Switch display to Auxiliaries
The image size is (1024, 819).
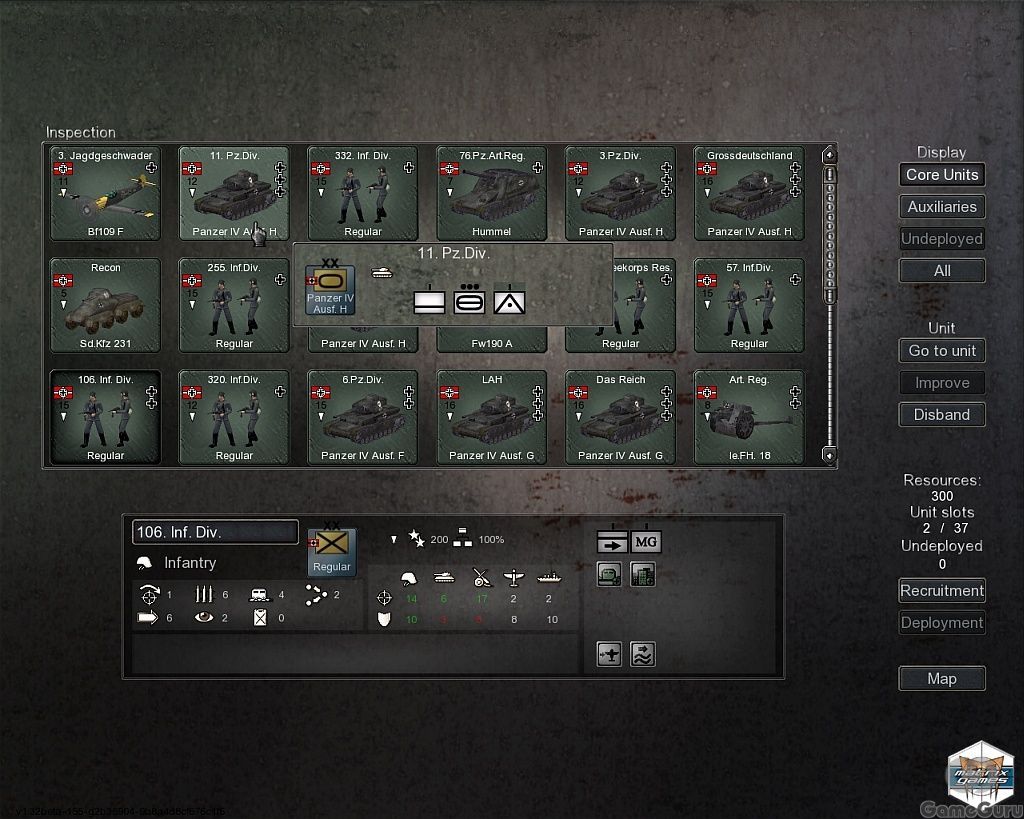[942, 207]
